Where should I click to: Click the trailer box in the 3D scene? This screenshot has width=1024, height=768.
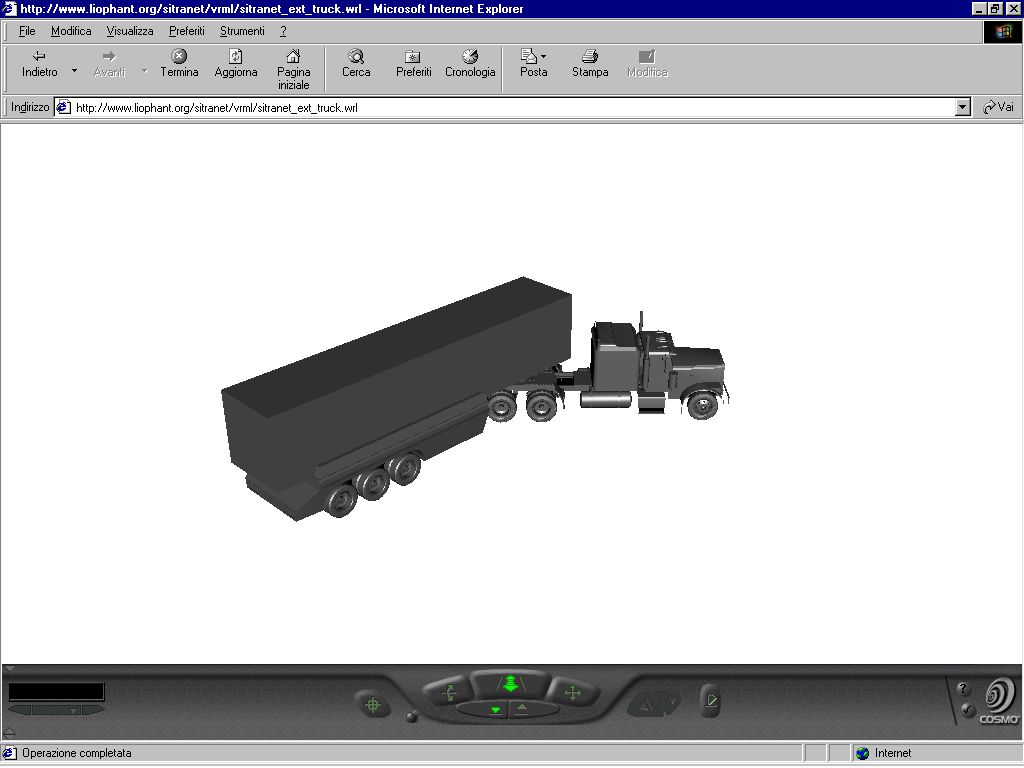pos(397,385)
